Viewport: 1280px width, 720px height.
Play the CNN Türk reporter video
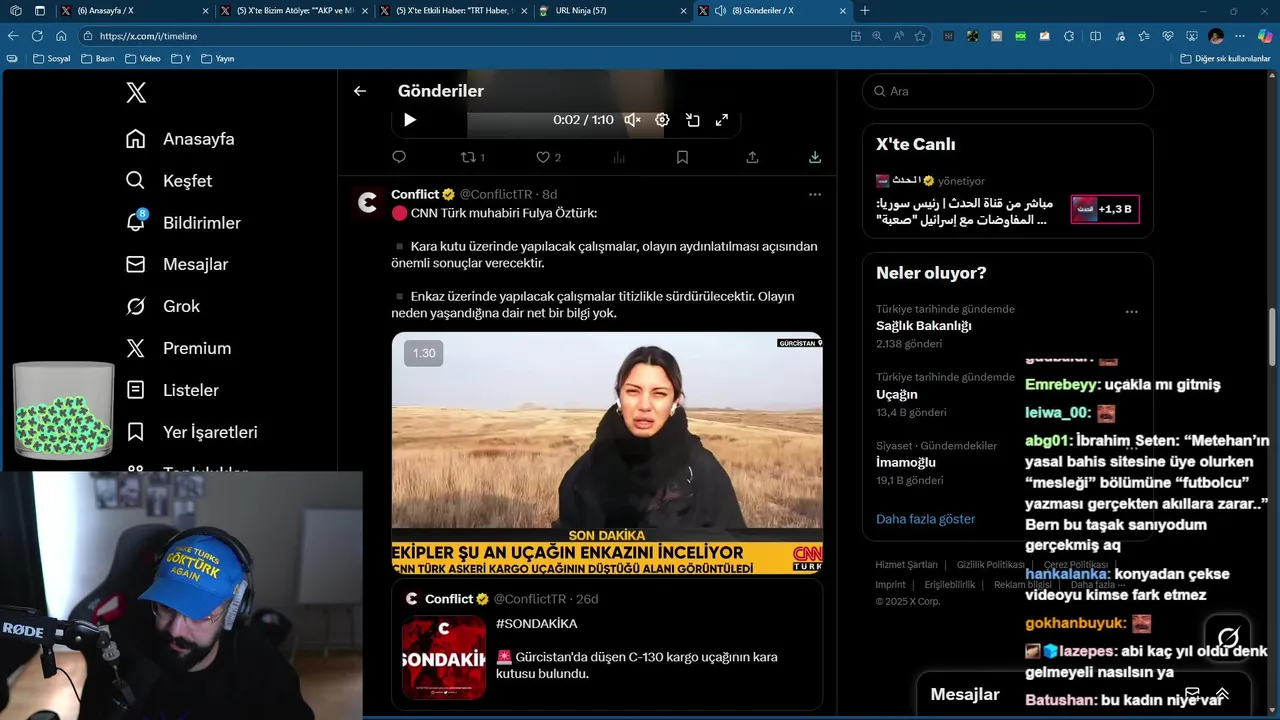(607, 453)
